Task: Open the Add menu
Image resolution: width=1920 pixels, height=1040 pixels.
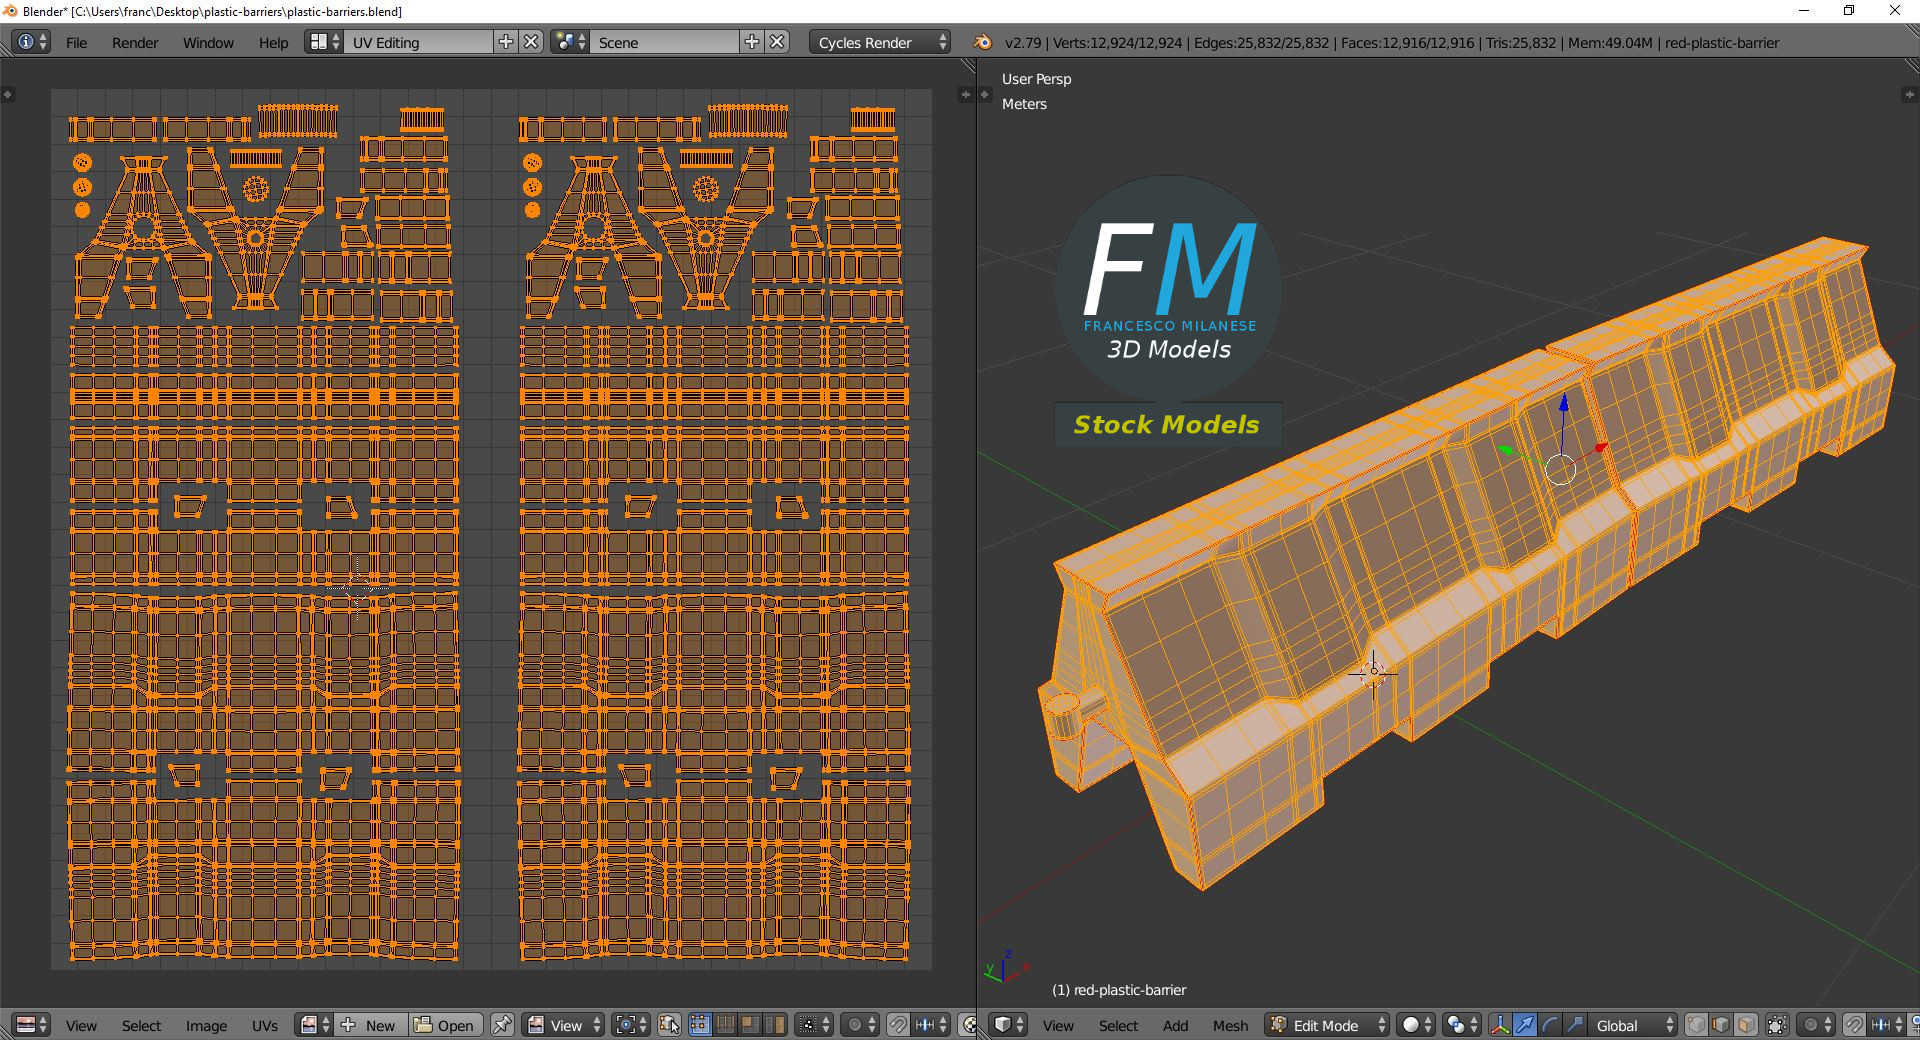Action: tap(1175, 1026)
